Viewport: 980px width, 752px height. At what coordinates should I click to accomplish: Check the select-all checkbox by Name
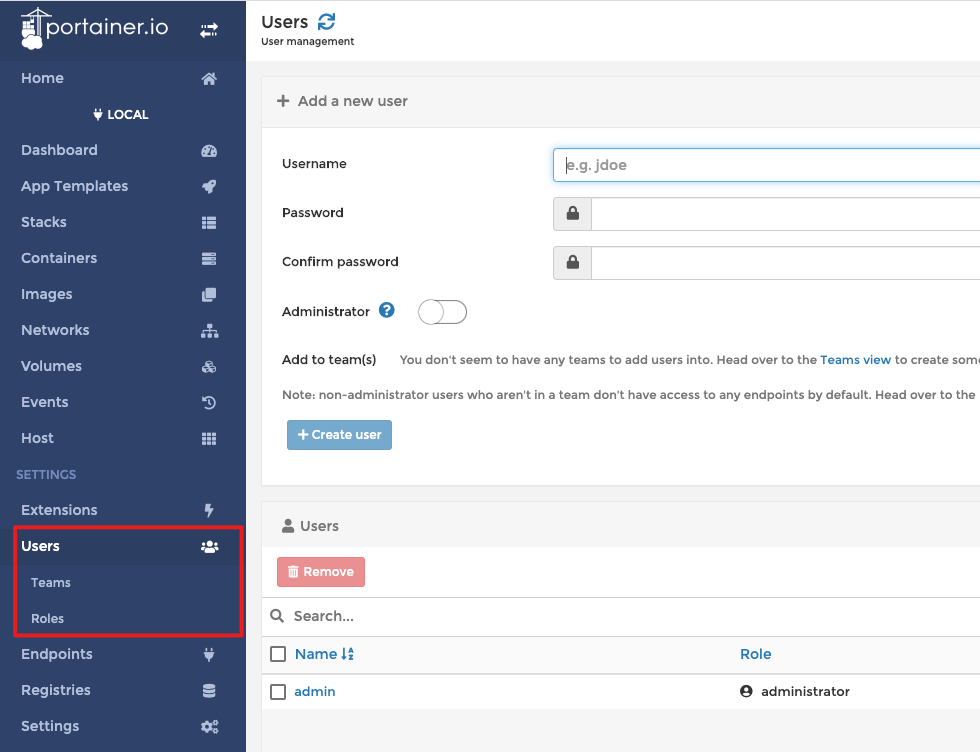click(279, 654)
